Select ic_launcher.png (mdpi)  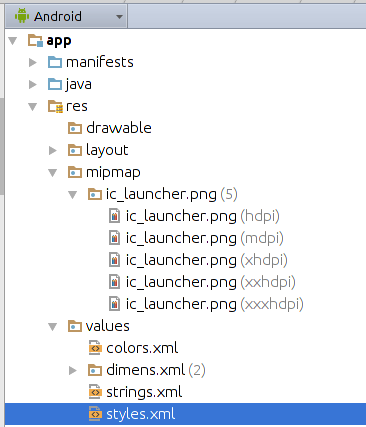click(205, 238)
